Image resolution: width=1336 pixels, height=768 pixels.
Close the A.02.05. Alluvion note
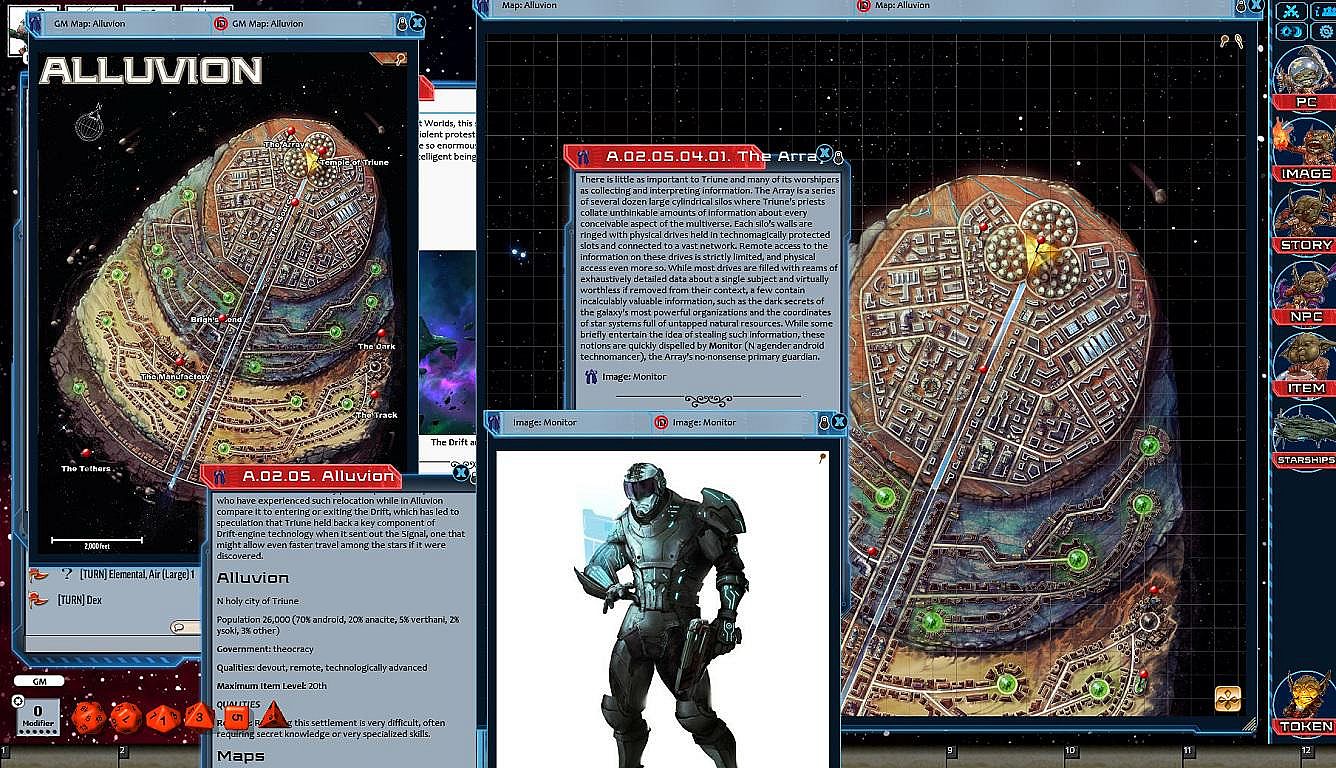pyautogui.click(x=460, y=473)
